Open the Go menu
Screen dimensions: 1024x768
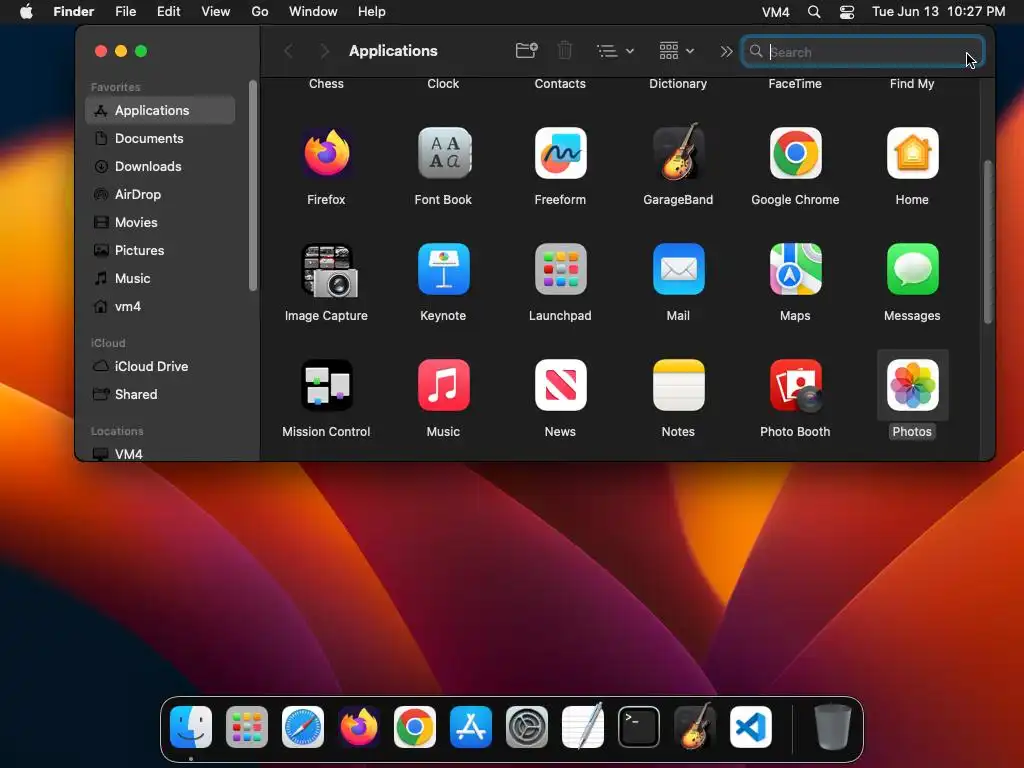259,12
